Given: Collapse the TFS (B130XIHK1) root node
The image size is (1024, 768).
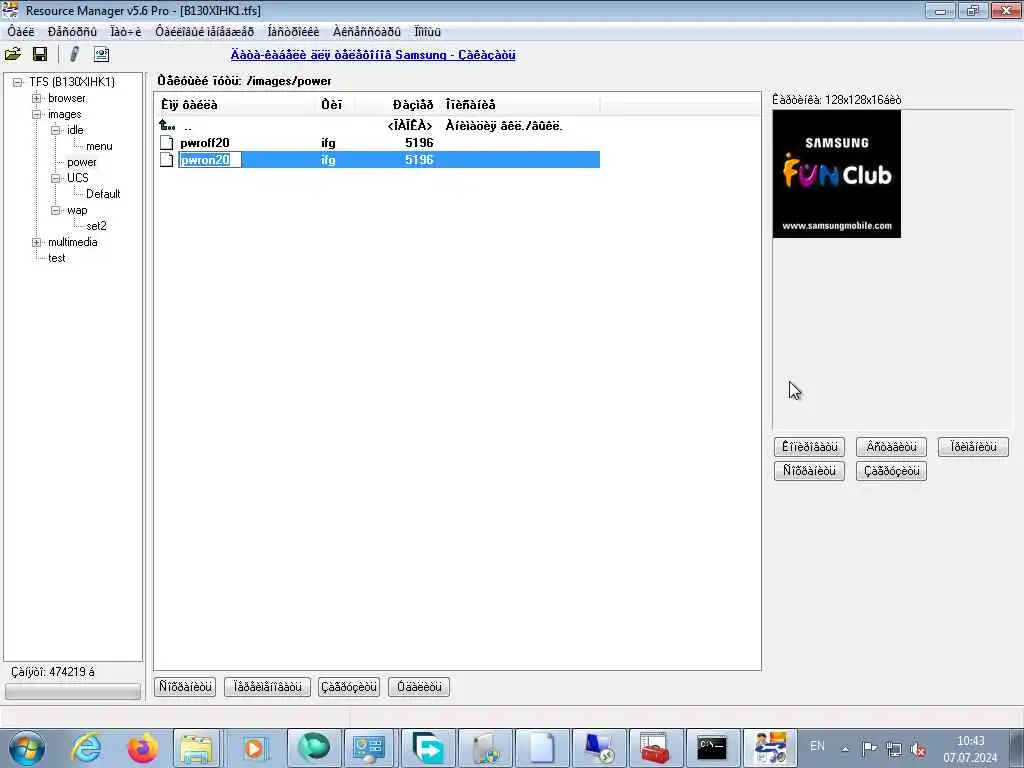Looking at the screenshot, I should click(18, 82).
